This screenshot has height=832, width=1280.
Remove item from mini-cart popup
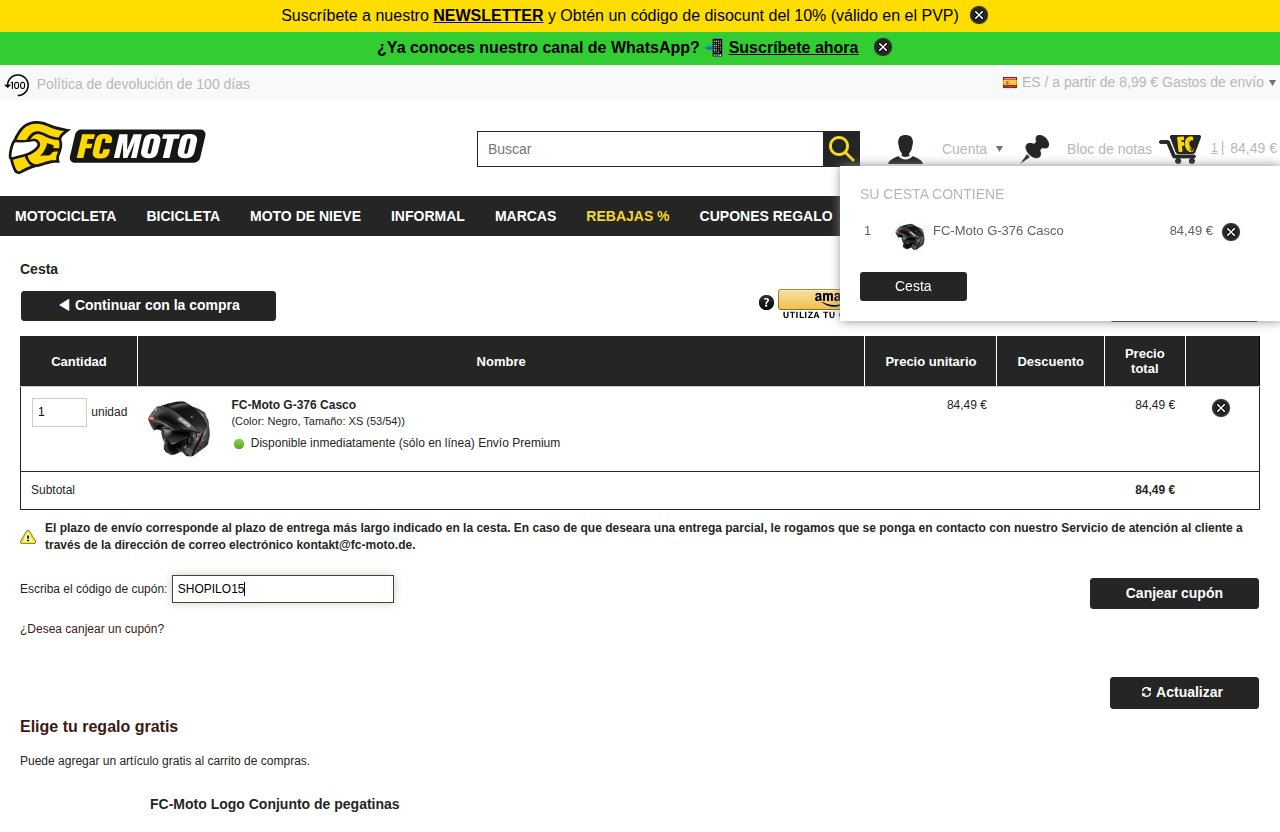pos(1231,232)
